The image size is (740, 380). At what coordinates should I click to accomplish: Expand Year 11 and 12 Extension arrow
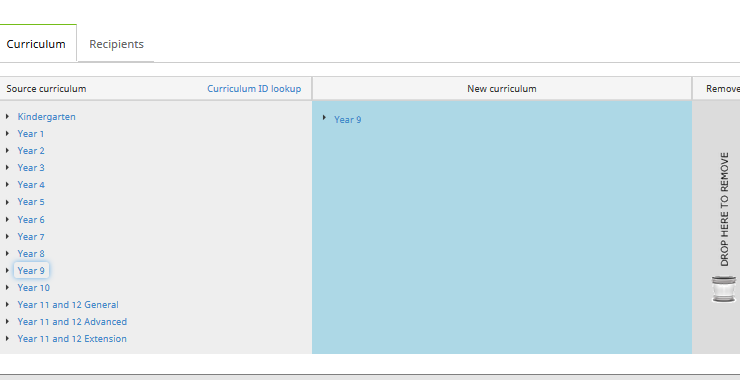click(8, 338)
